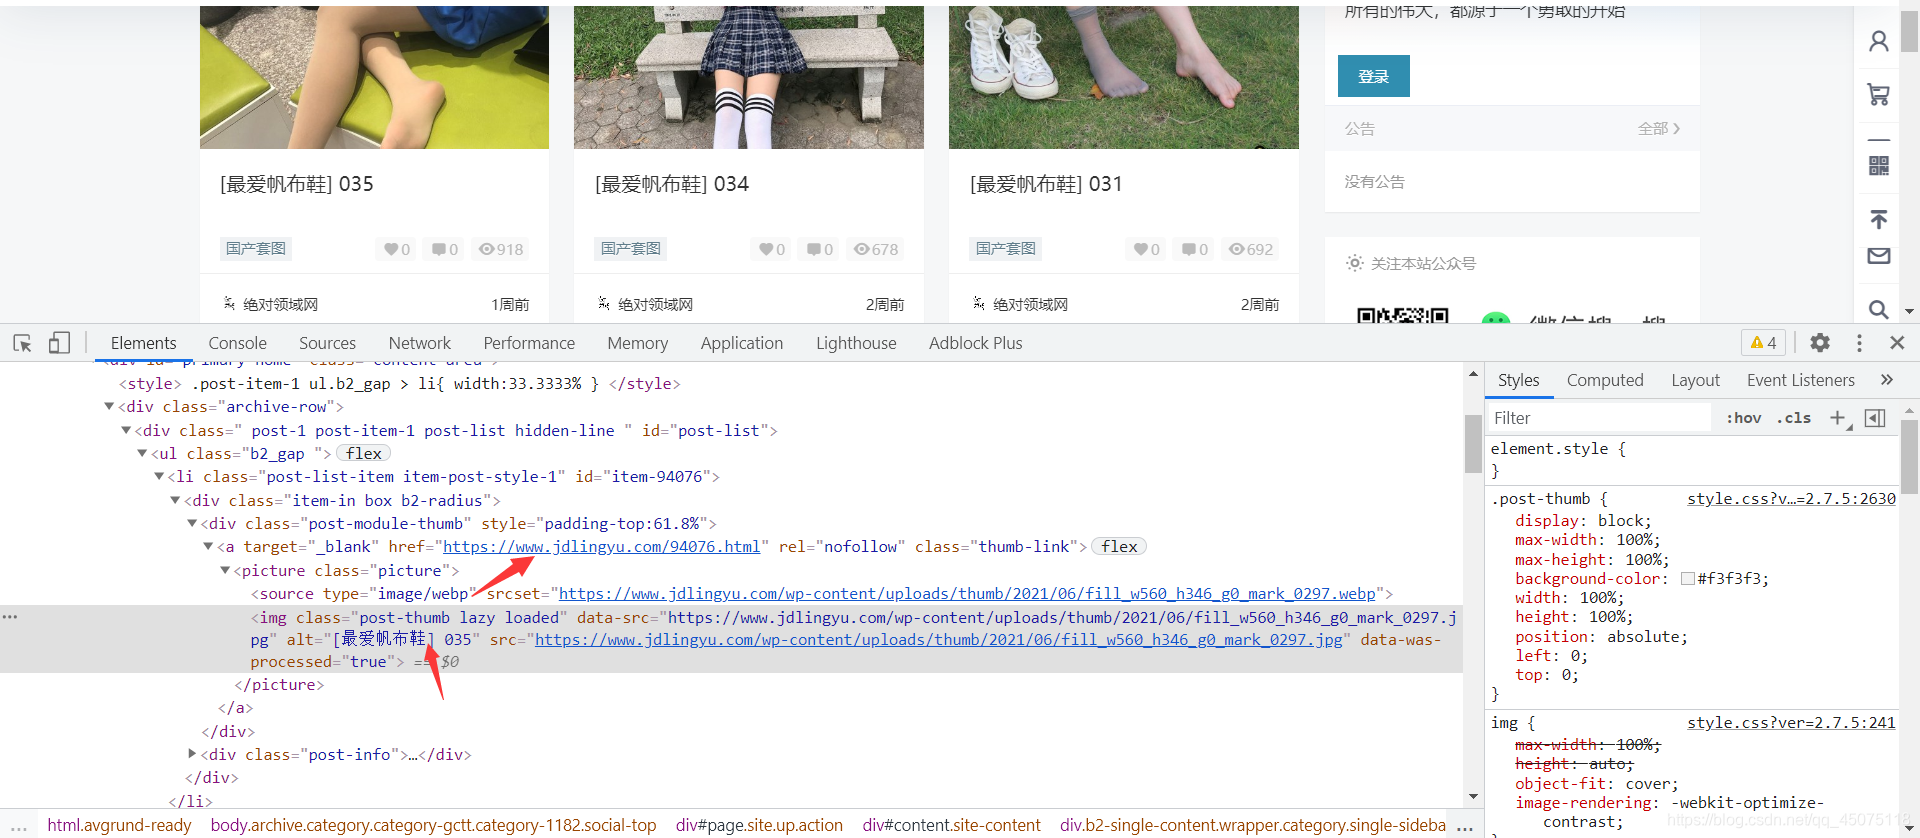Click 国产套图 tag on post 035

[x=256, y=249]
